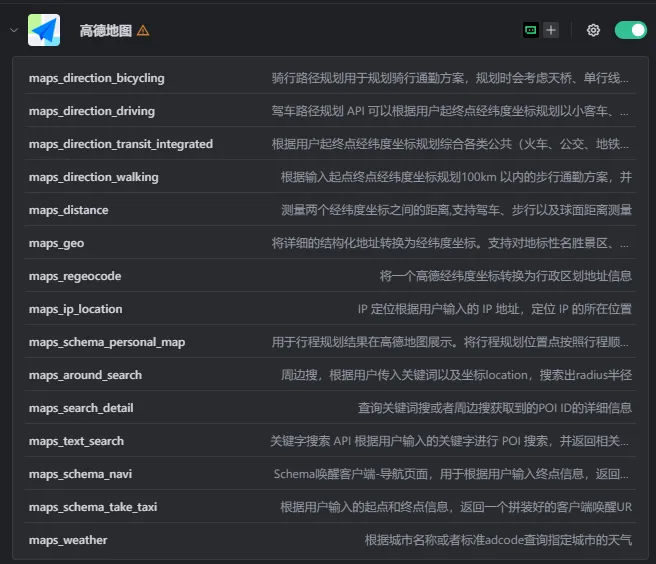Click description starting 用于行程规划结果在高德地图展示

tap(450, 342)
